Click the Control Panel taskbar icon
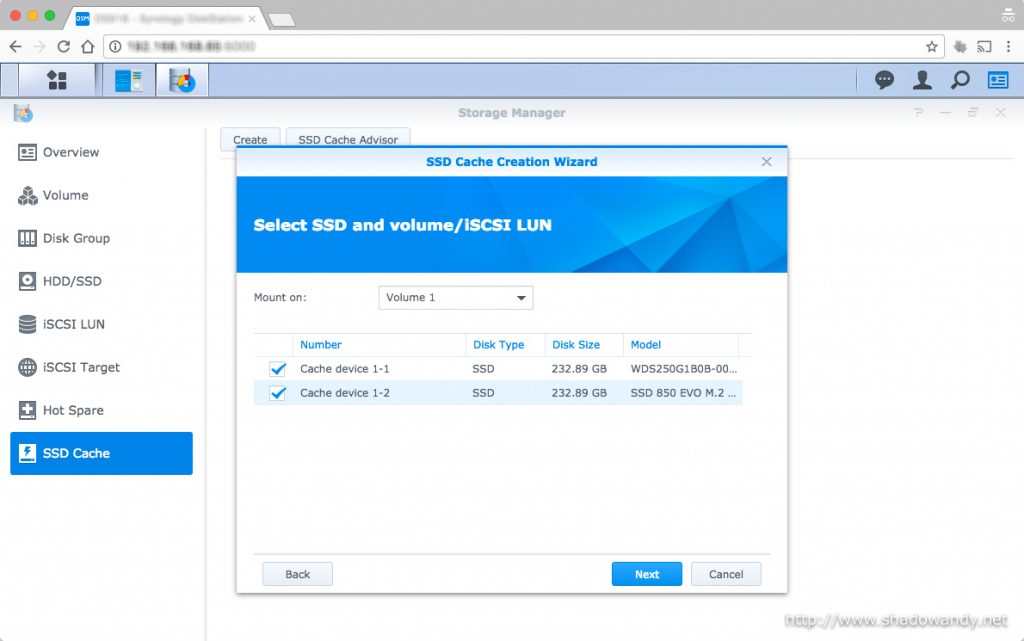 coord(128,80)
